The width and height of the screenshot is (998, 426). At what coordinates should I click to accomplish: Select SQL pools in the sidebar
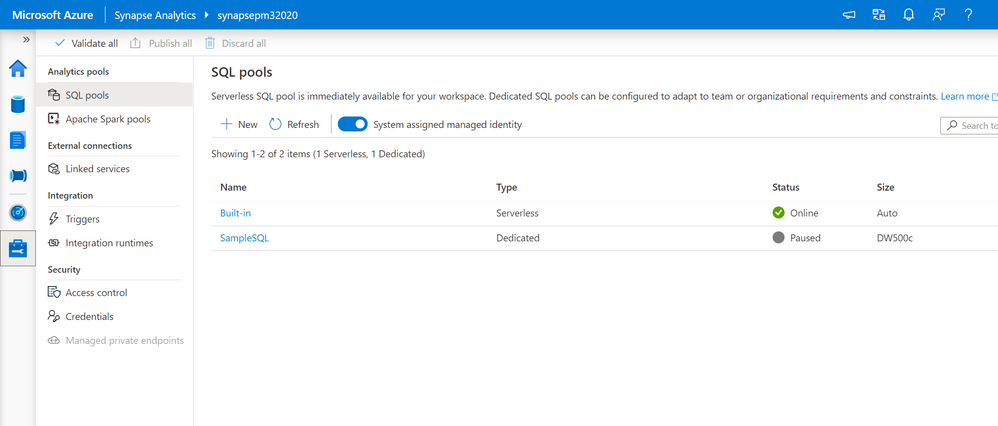[x=114, y=95]
